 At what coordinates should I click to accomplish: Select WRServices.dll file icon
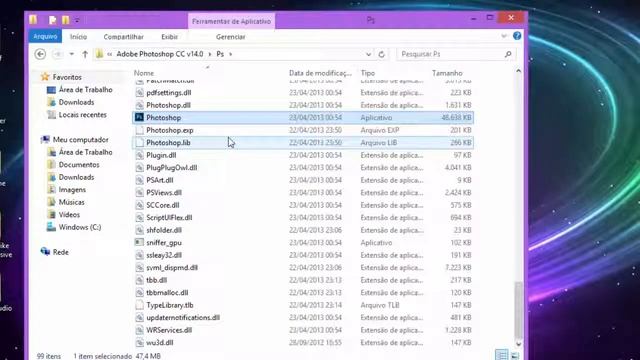[x=139, y=330]
